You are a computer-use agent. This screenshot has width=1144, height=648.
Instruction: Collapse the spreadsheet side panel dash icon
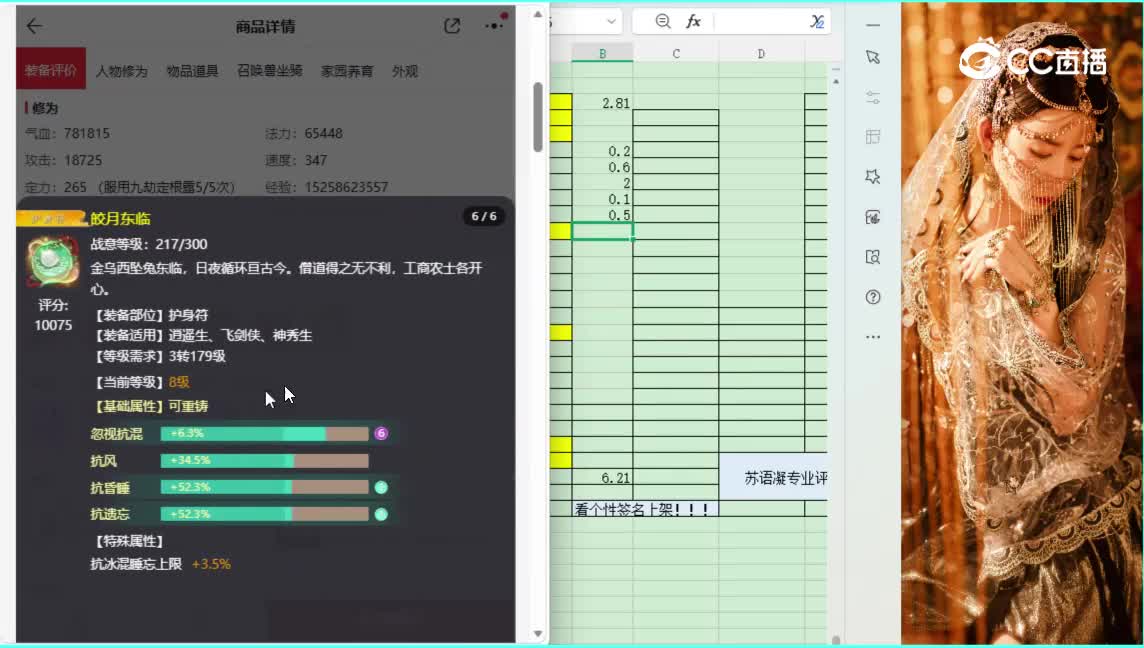point(873,25)
